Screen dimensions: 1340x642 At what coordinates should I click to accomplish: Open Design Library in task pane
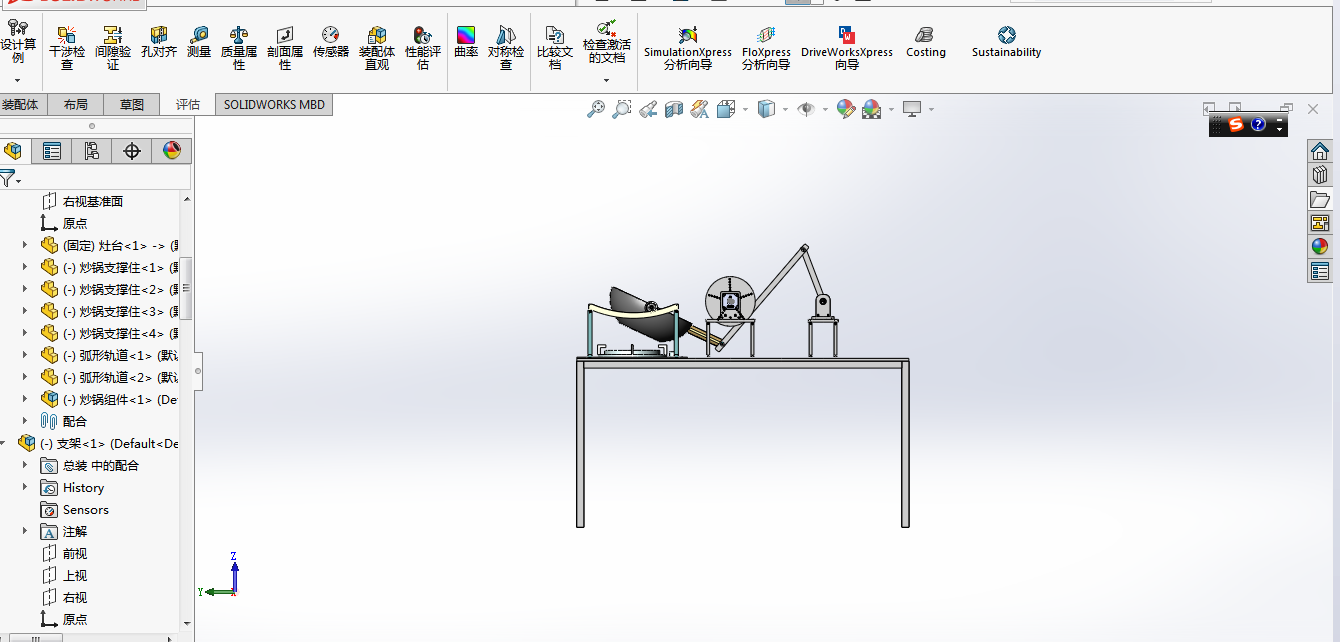[x=1320, y=175]
